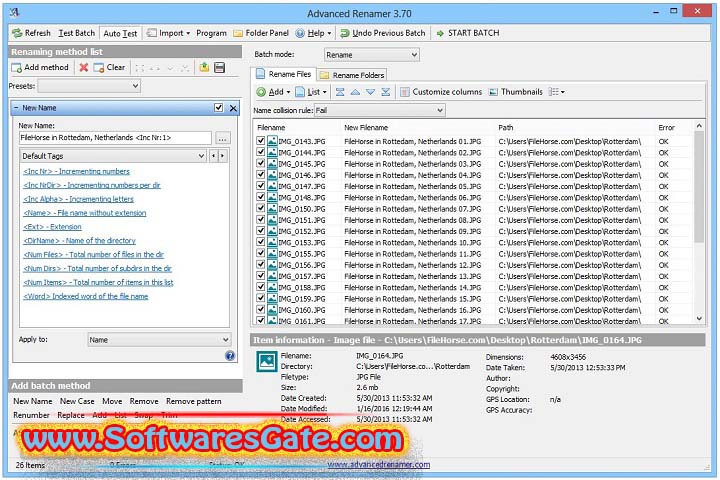
Task: Toggle Auto Test
Action: coord(120,34)
